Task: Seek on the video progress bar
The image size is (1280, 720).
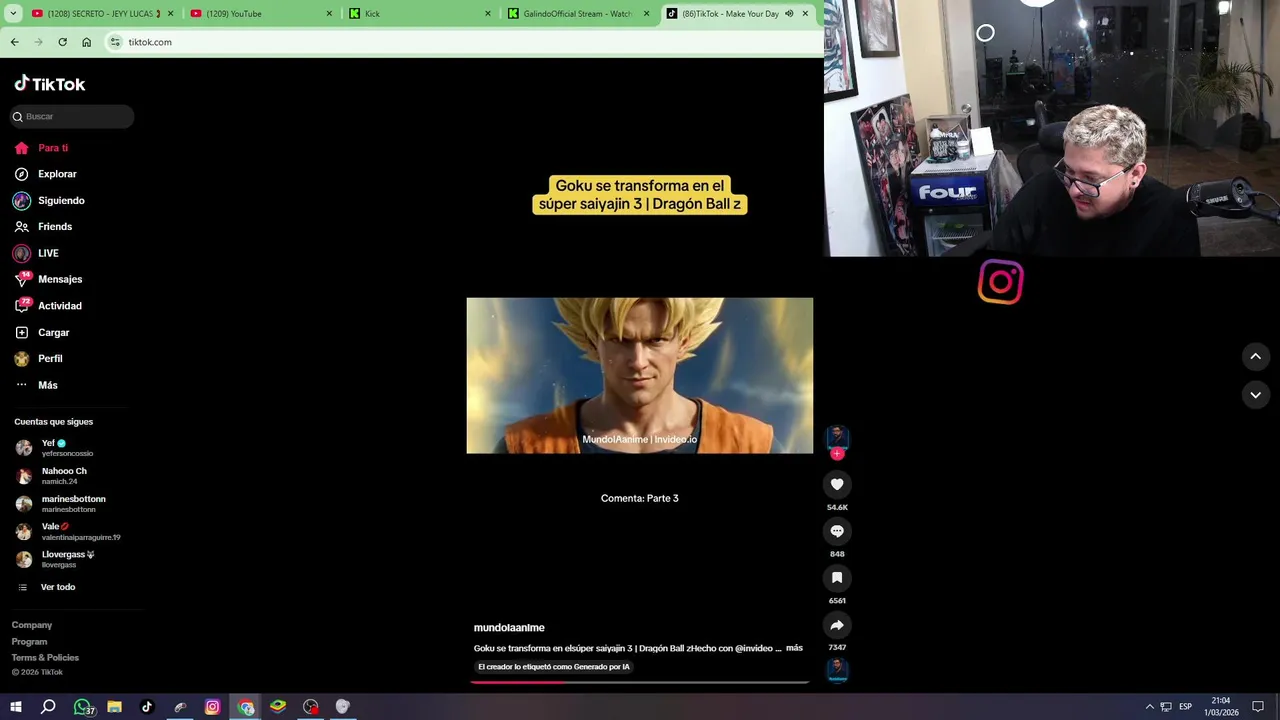Action: [x=640, y=682]
